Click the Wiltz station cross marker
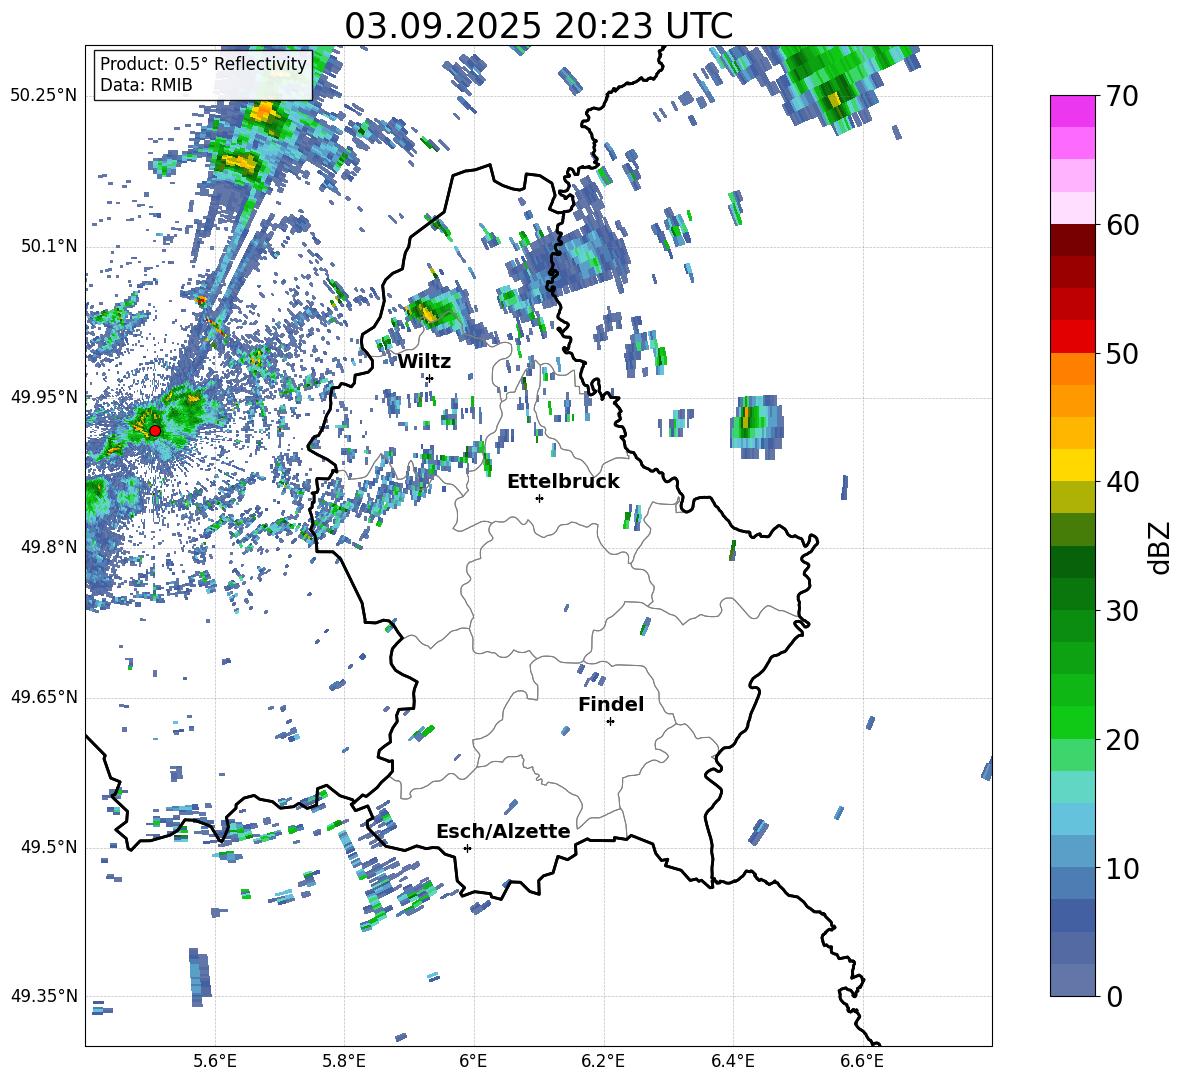 point(430,378)
